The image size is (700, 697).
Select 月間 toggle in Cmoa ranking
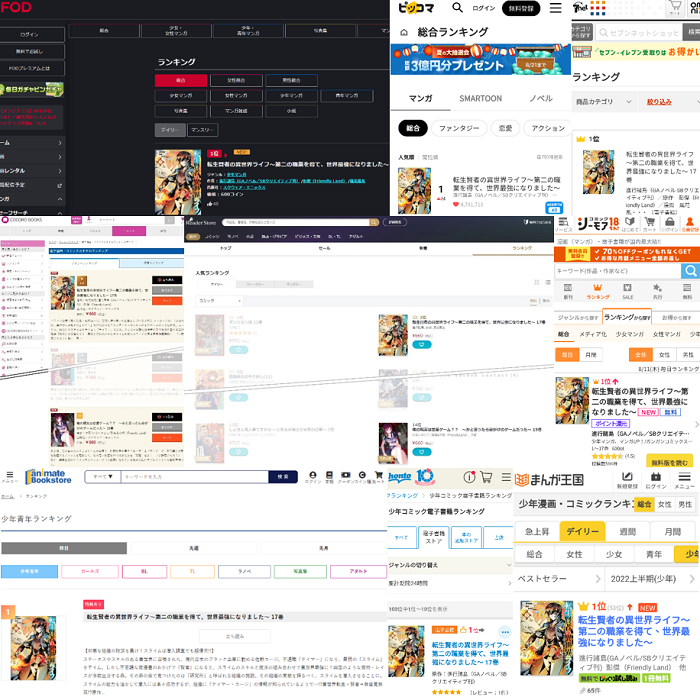pyautogui.click(x=591, y=355)
